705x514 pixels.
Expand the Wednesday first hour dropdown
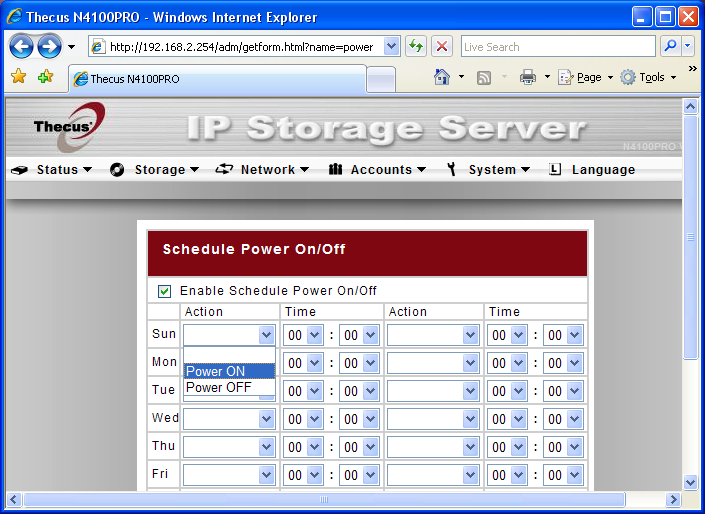tap(306, 419)
